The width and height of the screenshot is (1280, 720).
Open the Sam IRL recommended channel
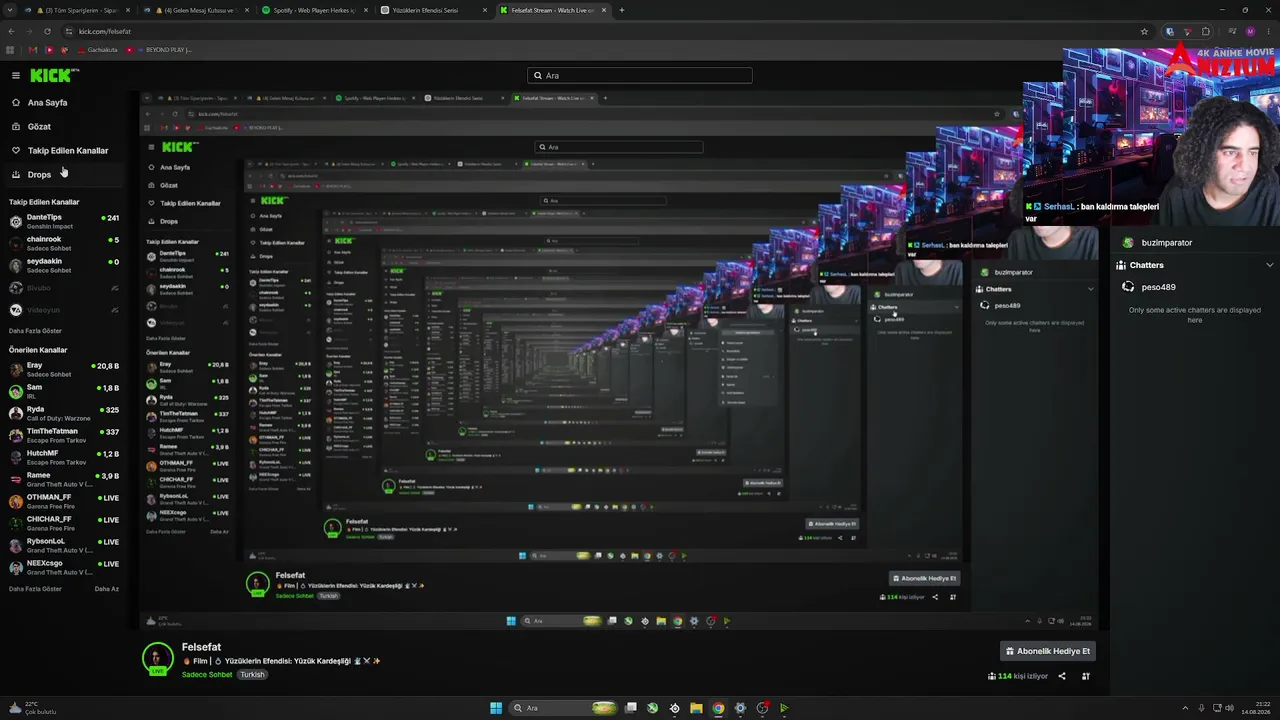coord(64,391)
